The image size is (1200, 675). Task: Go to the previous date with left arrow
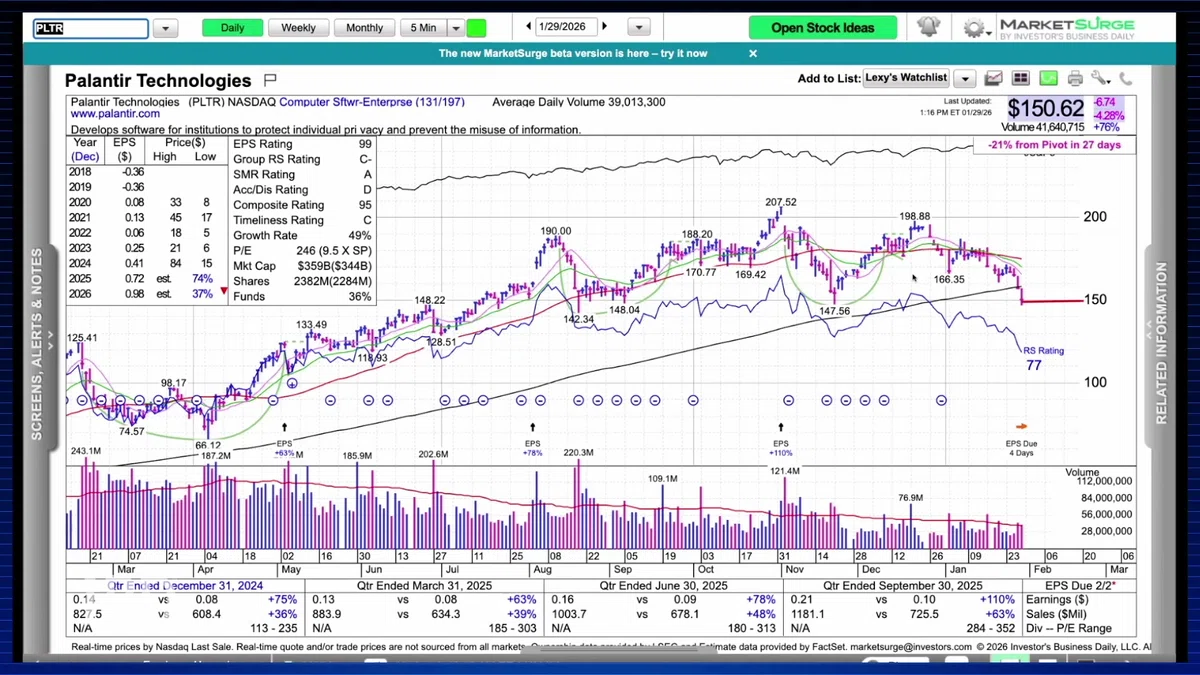[529, 27]
